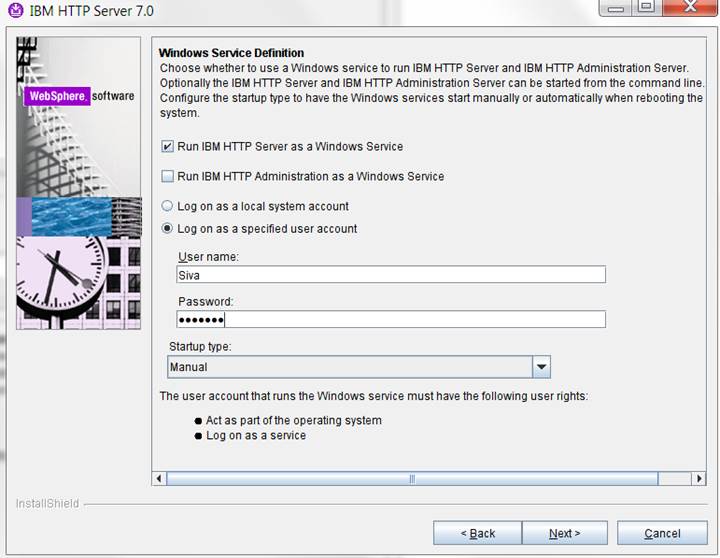Click the Next button
The image size is (720, 558).
coord(565,533)
